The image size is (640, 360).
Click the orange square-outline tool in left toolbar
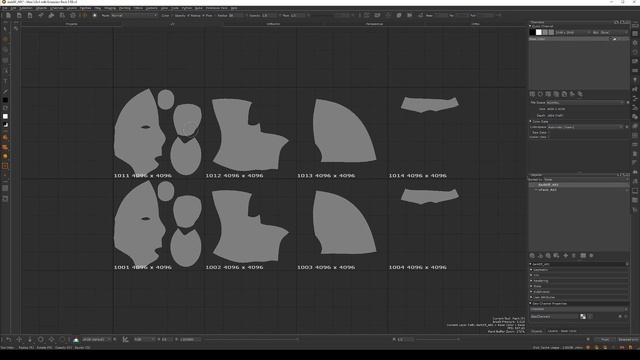[x=5, y=166]
